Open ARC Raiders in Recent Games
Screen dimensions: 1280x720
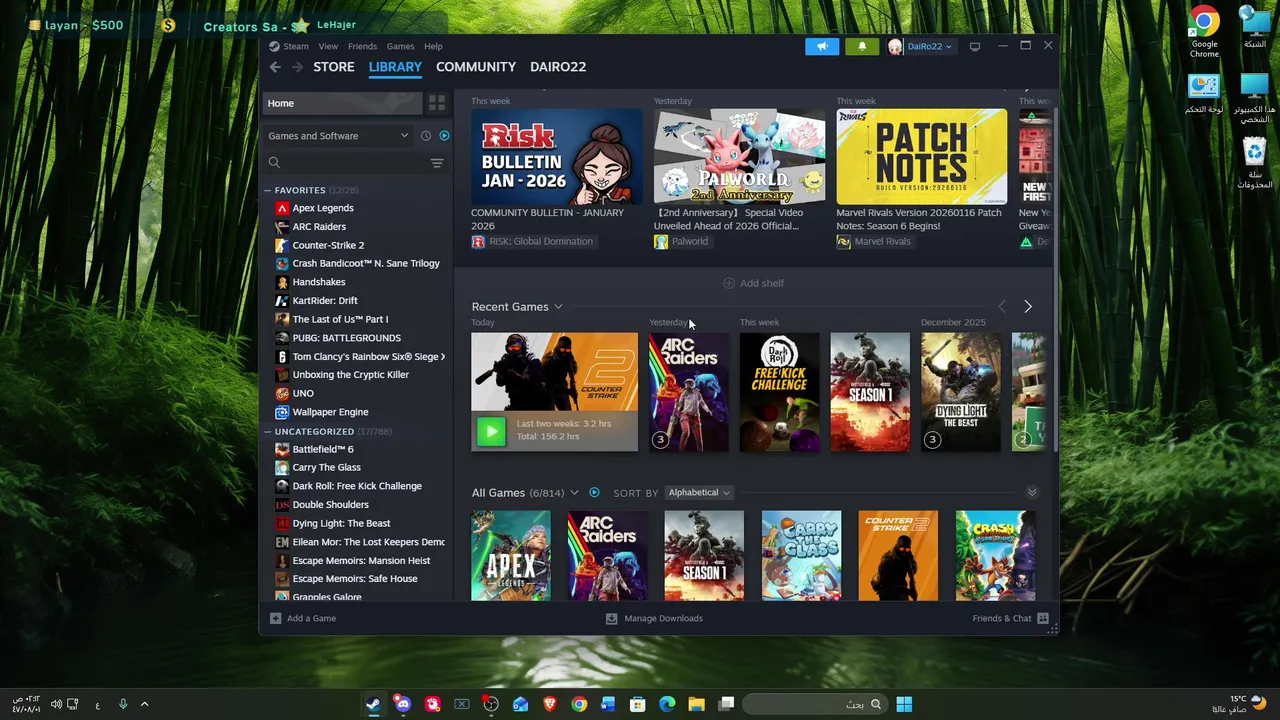click(688, 392)
